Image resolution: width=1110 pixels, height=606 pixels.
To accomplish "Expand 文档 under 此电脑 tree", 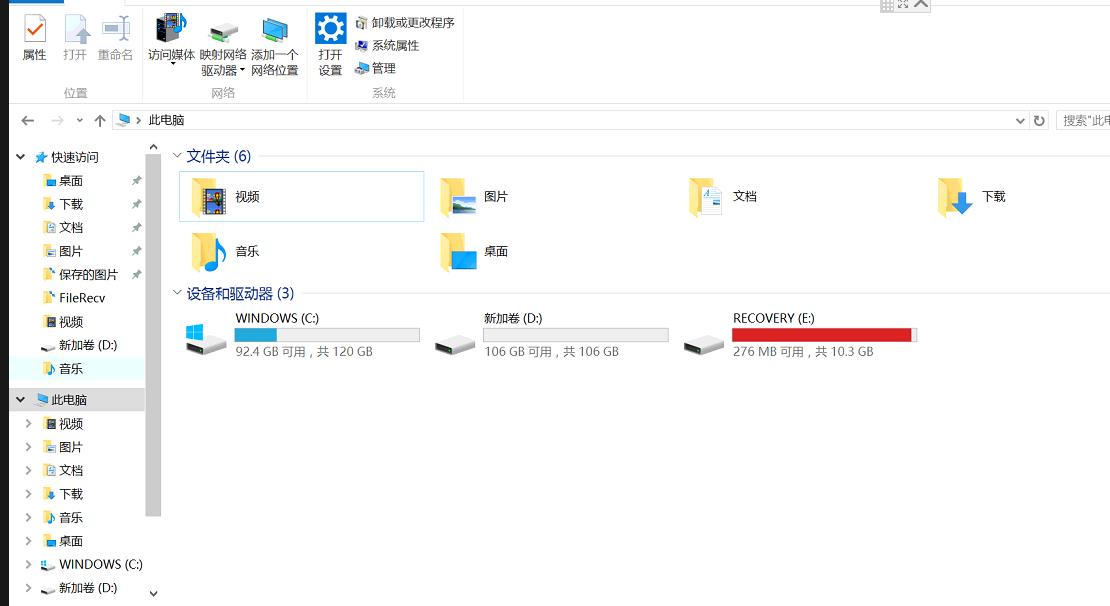I will [x=28, y=470].
